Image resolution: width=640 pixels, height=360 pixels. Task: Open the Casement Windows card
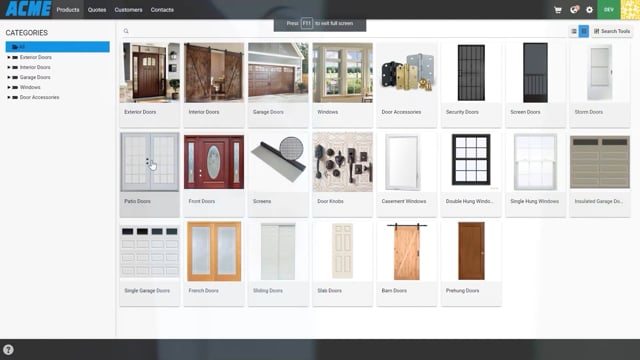(x=407, y=174)
